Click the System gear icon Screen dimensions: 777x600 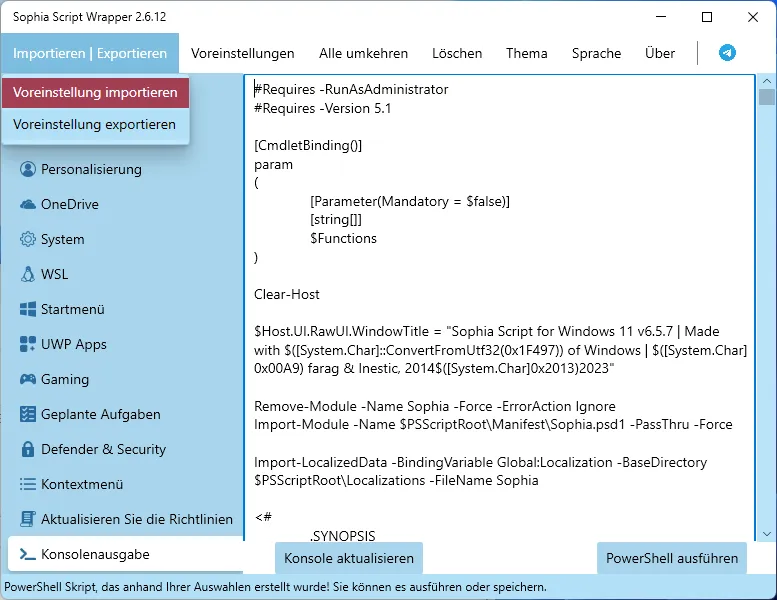tap(28, 239)
